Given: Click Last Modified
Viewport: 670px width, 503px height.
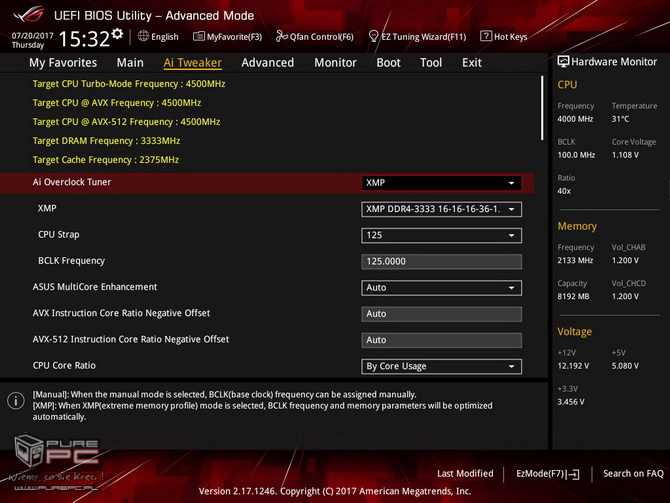Looking at the screenshot, I should coord(465,474).
